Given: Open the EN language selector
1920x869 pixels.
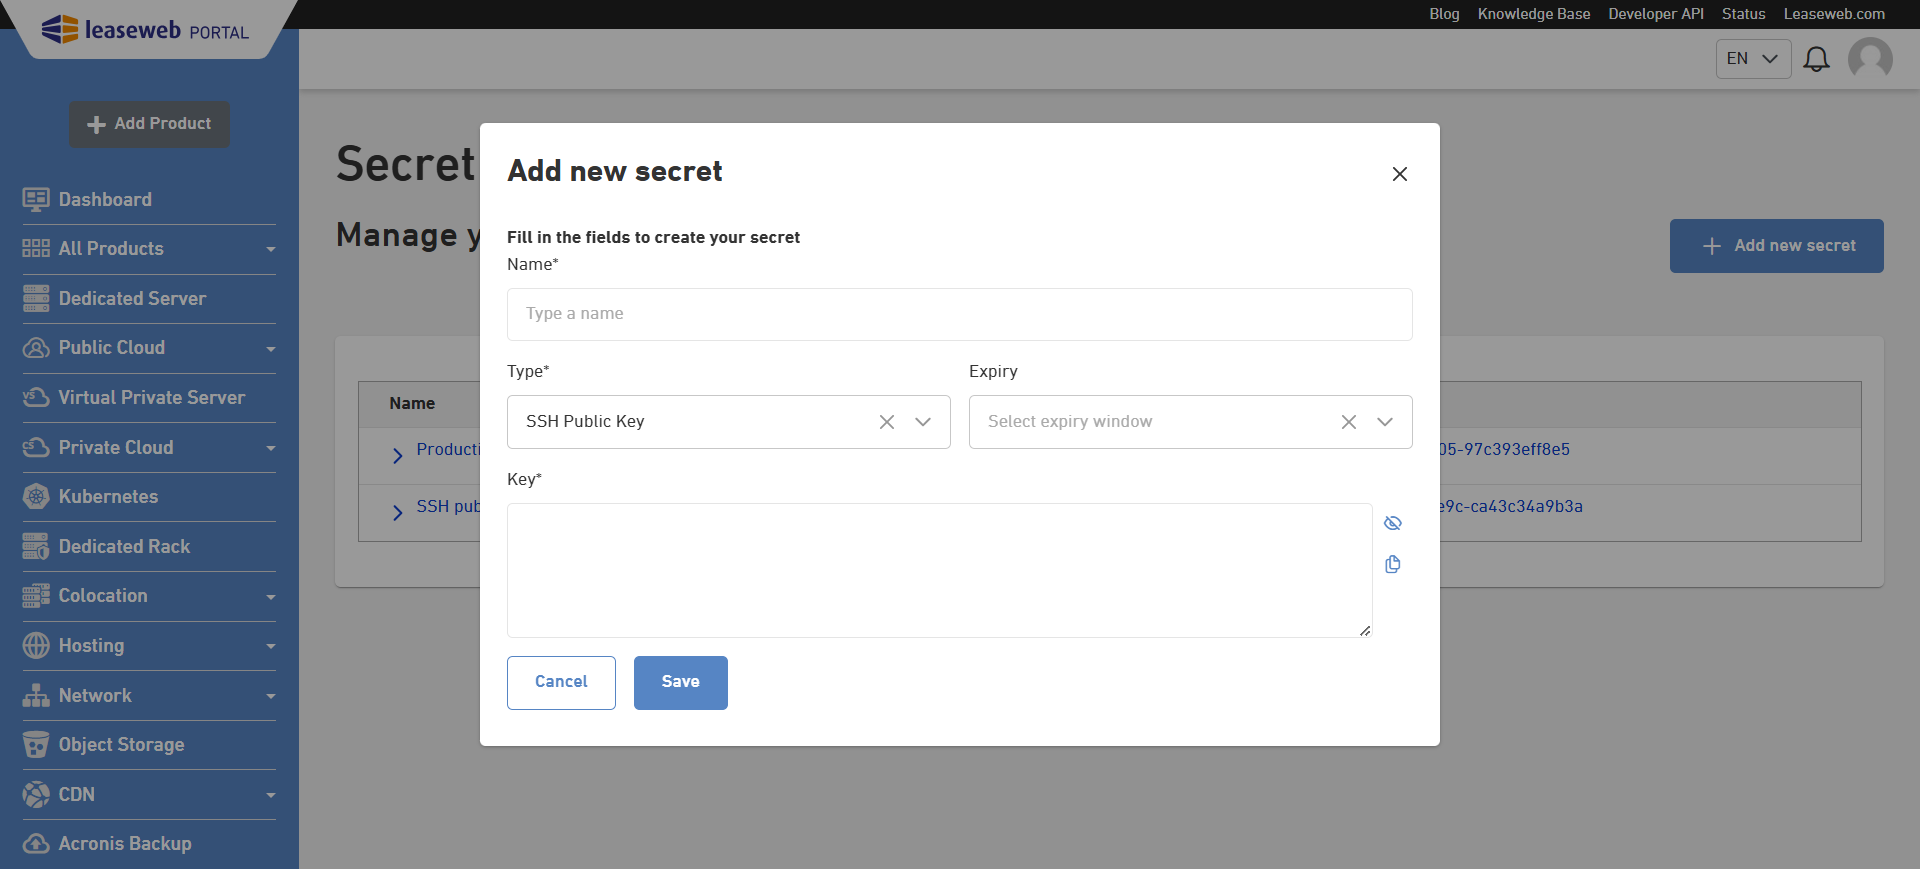Looking at the screenshot, I should (x=1752, y=58).
